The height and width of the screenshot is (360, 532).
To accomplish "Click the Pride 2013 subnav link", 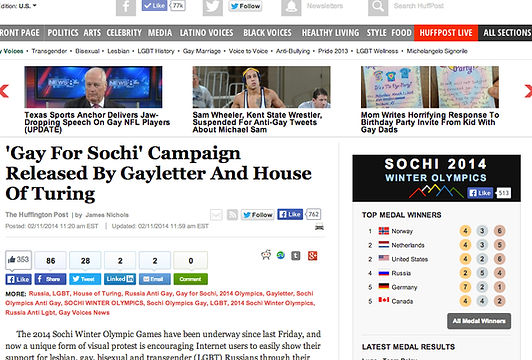I will coord(333,51).
